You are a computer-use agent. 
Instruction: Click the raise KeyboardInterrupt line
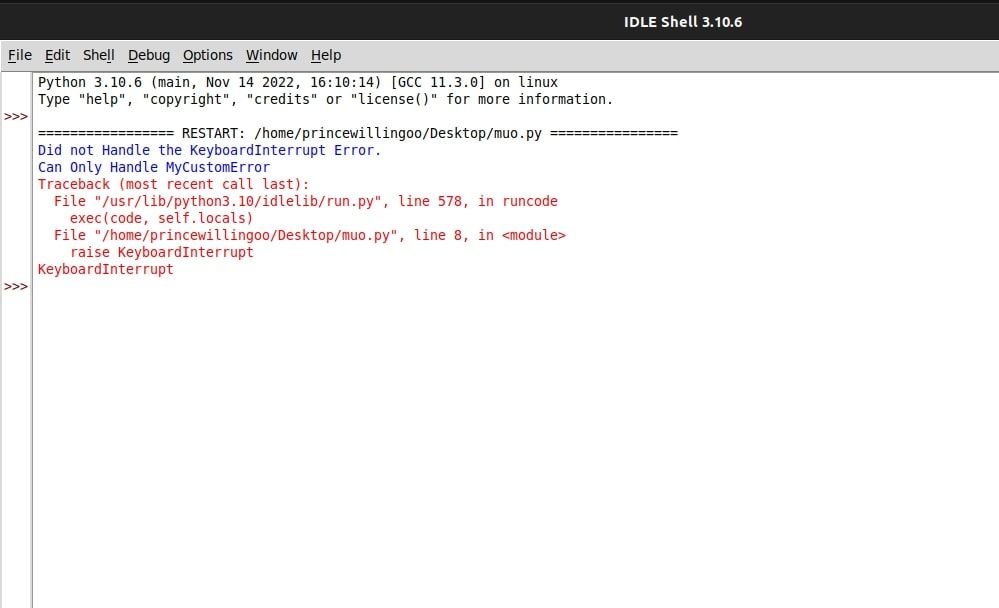point(159,252)
